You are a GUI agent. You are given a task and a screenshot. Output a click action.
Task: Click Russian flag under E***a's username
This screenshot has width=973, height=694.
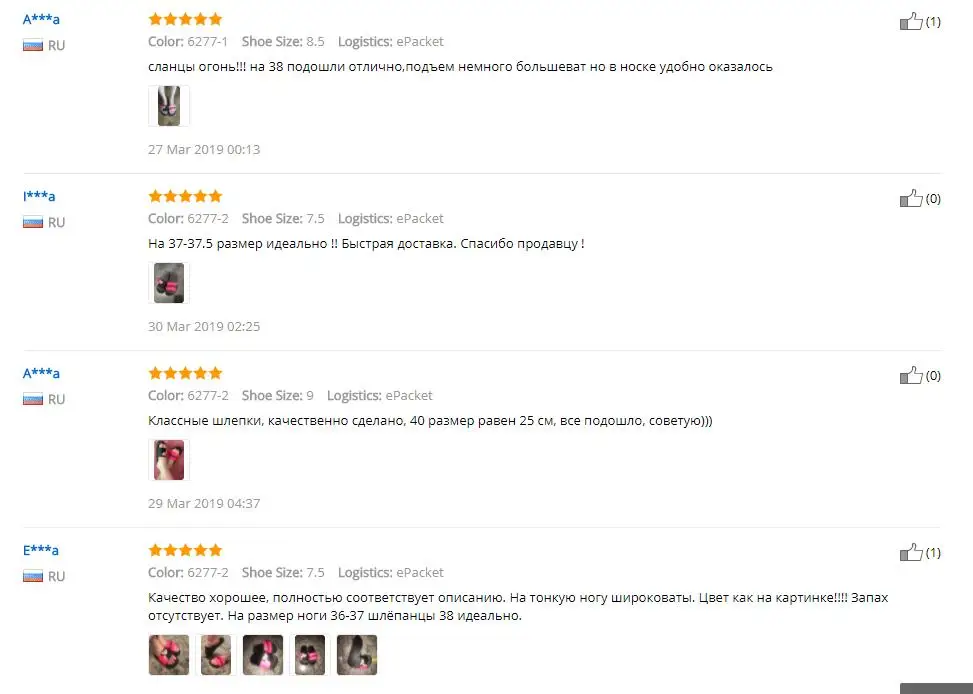coord(33,576)
